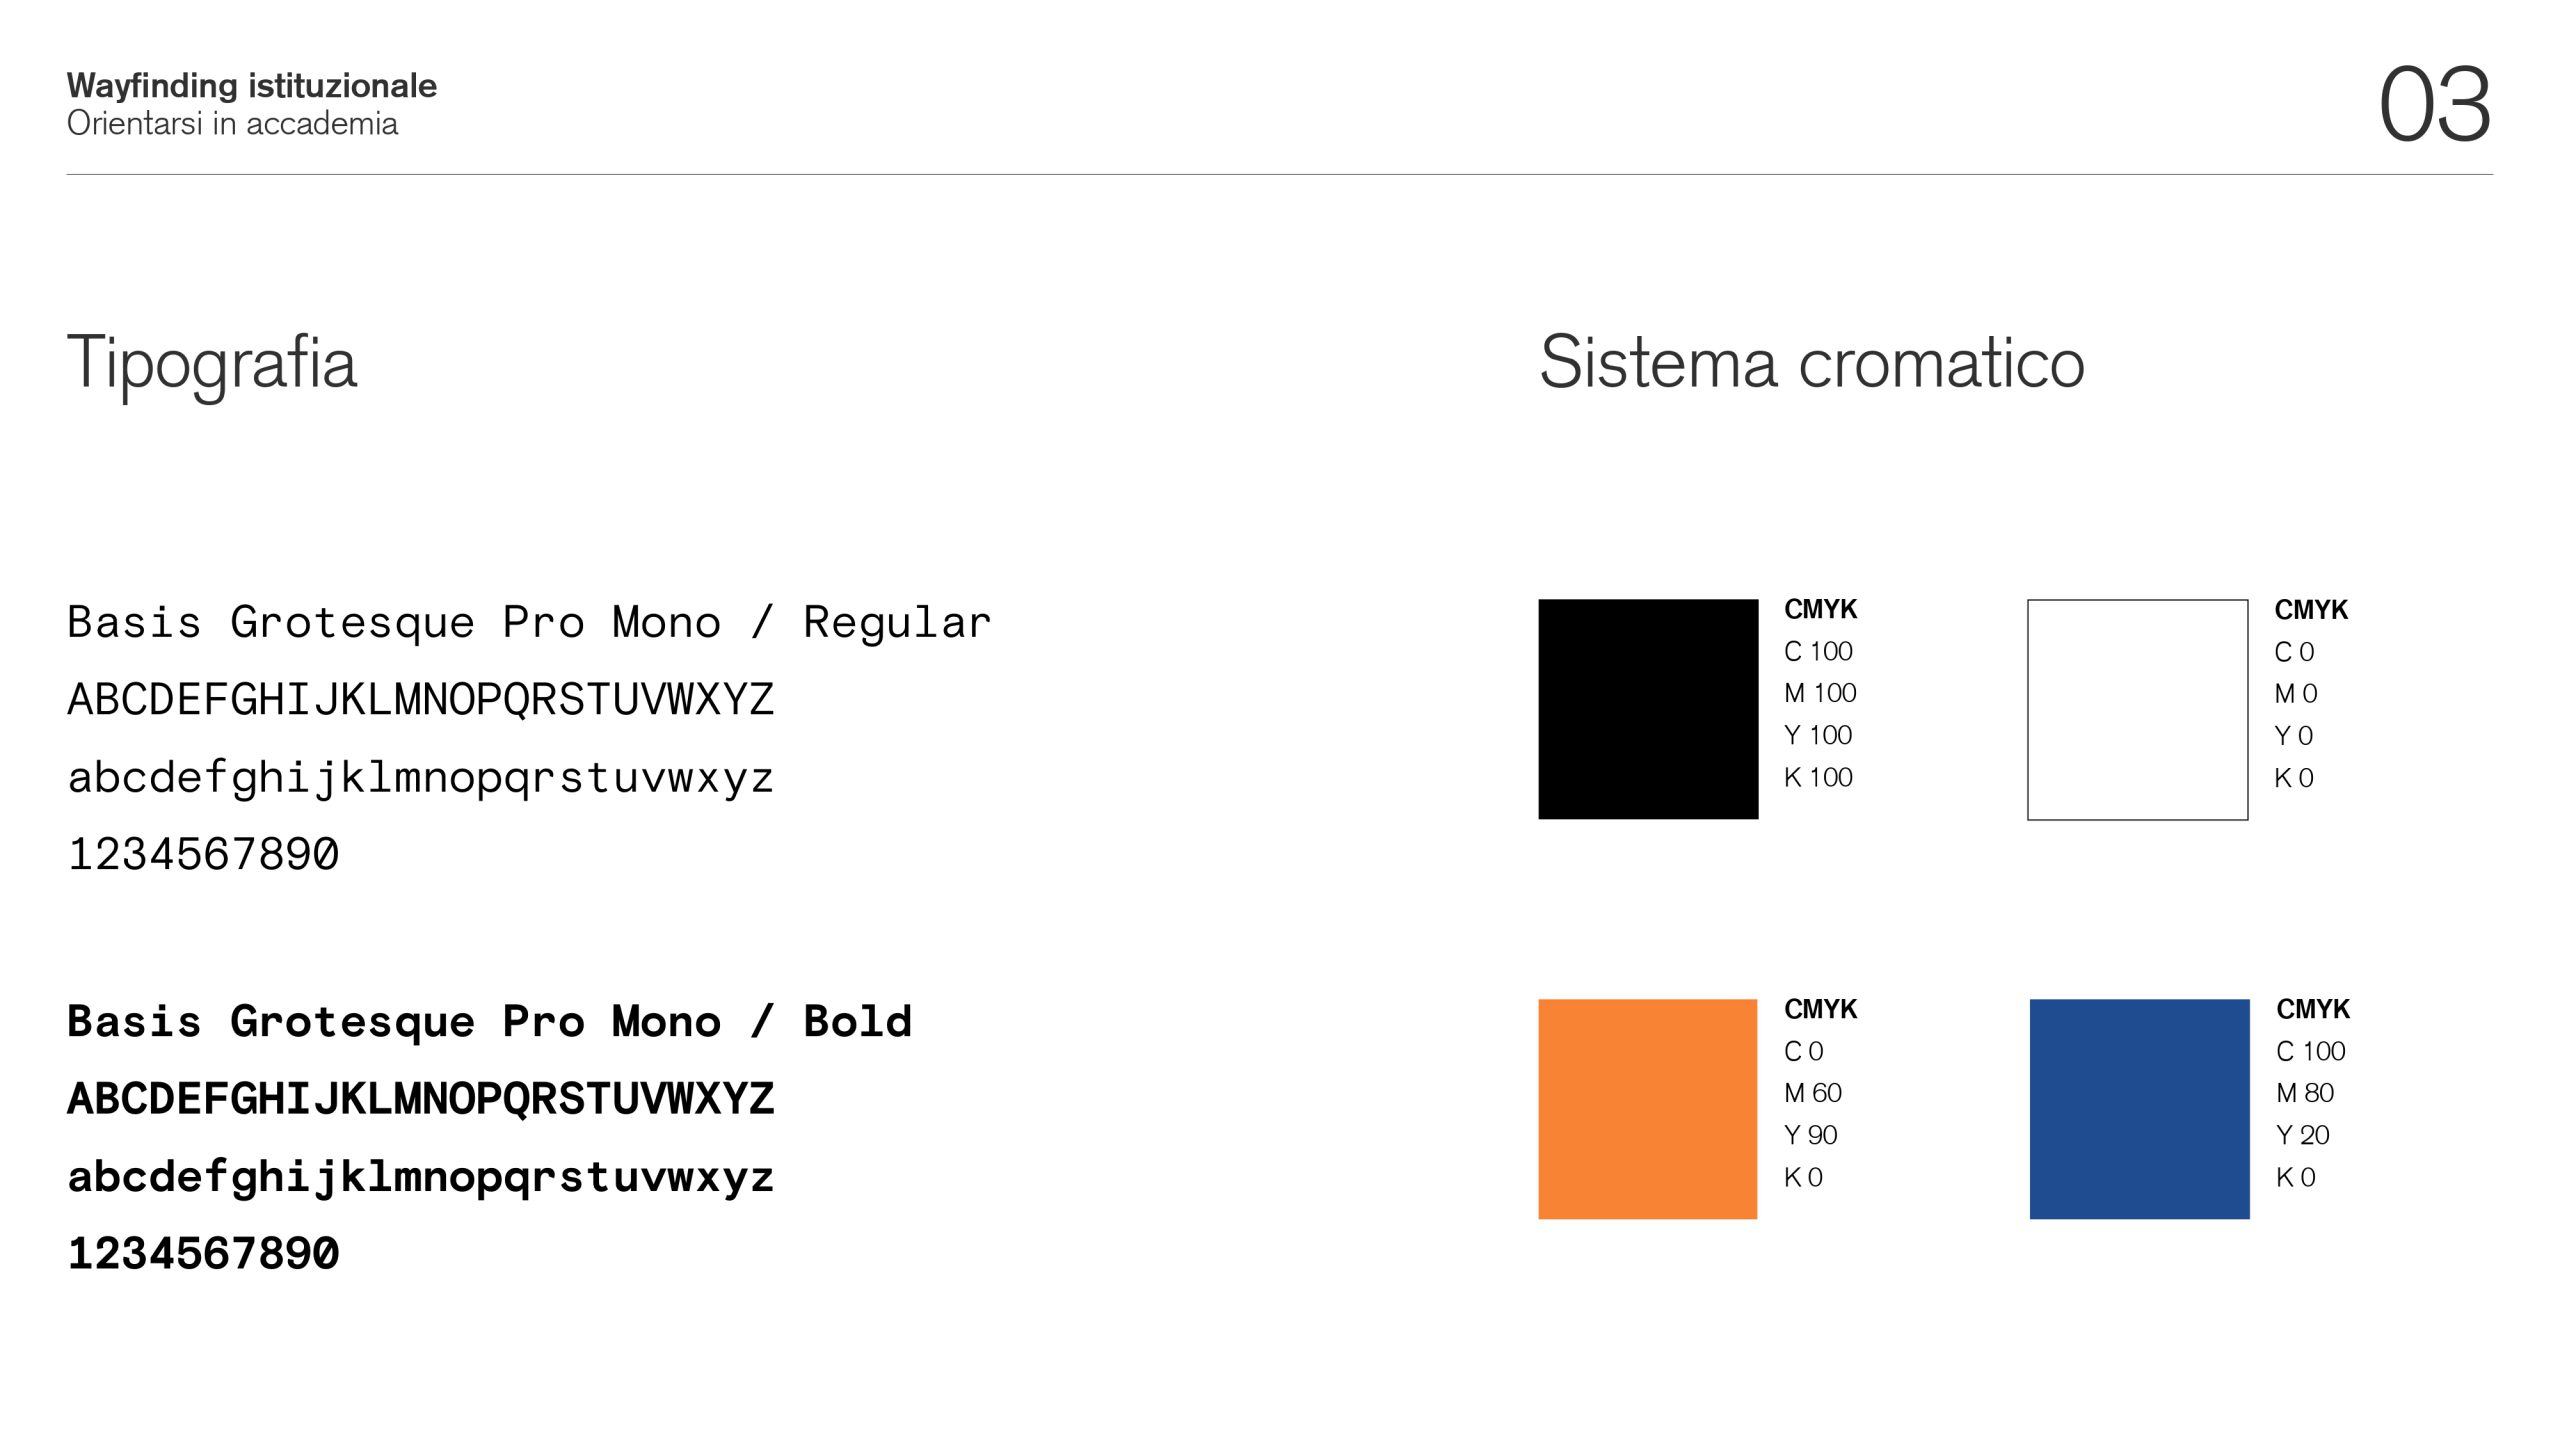Click Basis Grotesque Pro Mono Bold label
Screen dimensions: 2560x1440
[489, 1022]
